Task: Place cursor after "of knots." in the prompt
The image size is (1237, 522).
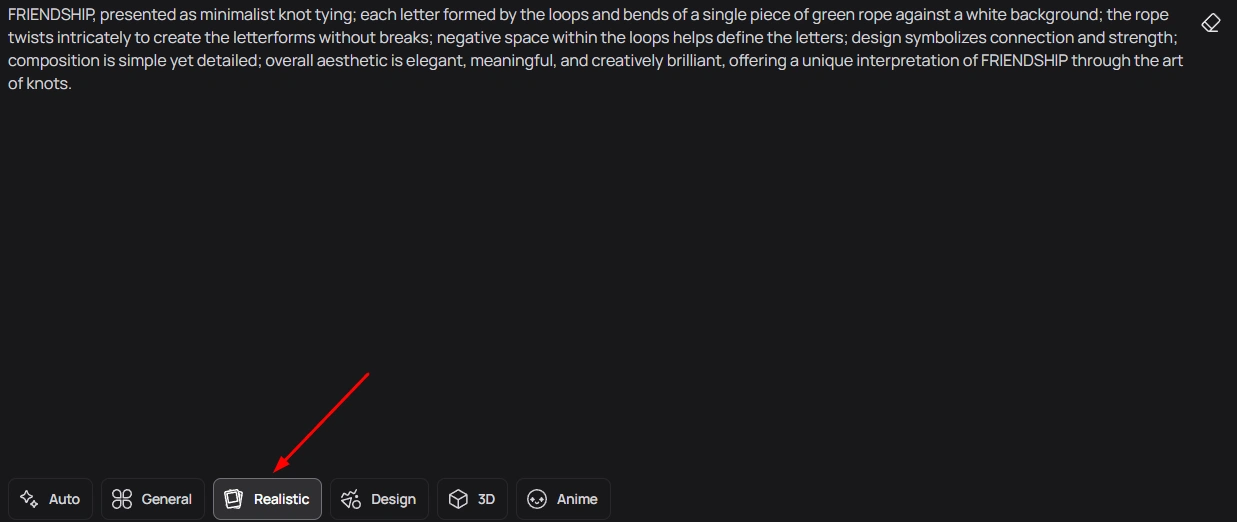Action: (73, 84)
